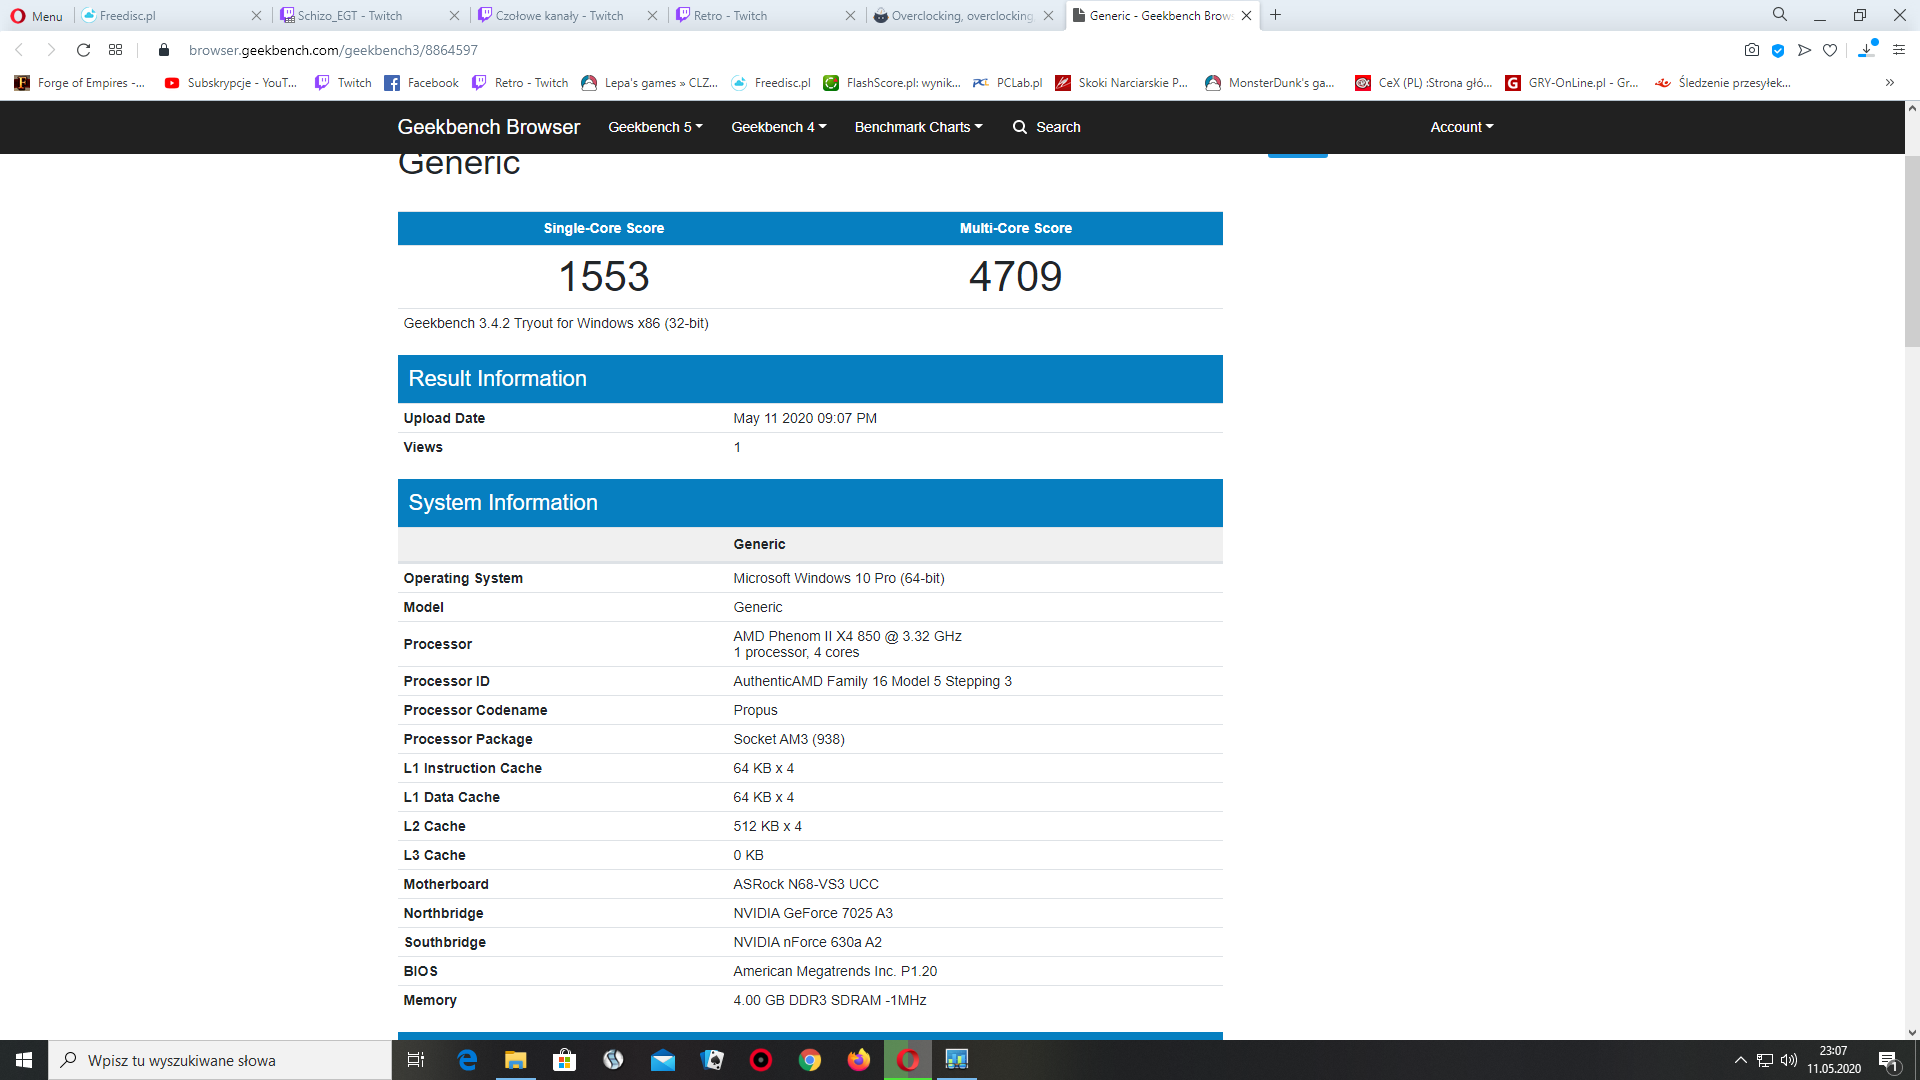
Task: Open Easy Setup settings icon
Action: [x=1899, y=50]
